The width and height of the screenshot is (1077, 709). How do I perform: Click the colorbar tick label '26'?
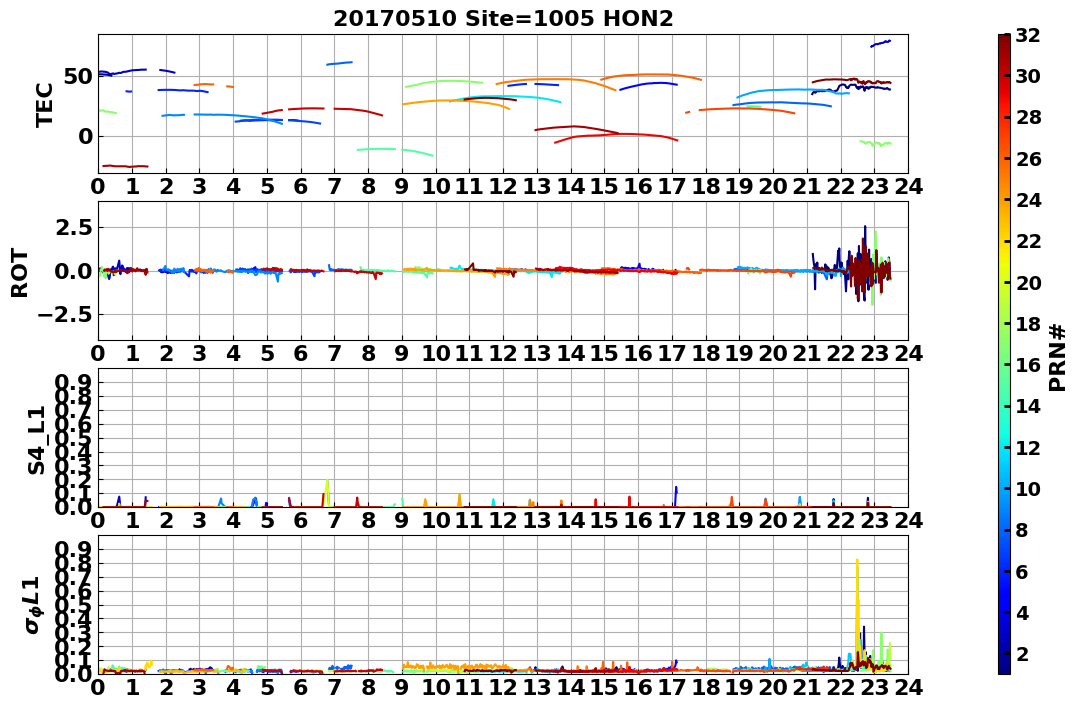[1027, 159]
